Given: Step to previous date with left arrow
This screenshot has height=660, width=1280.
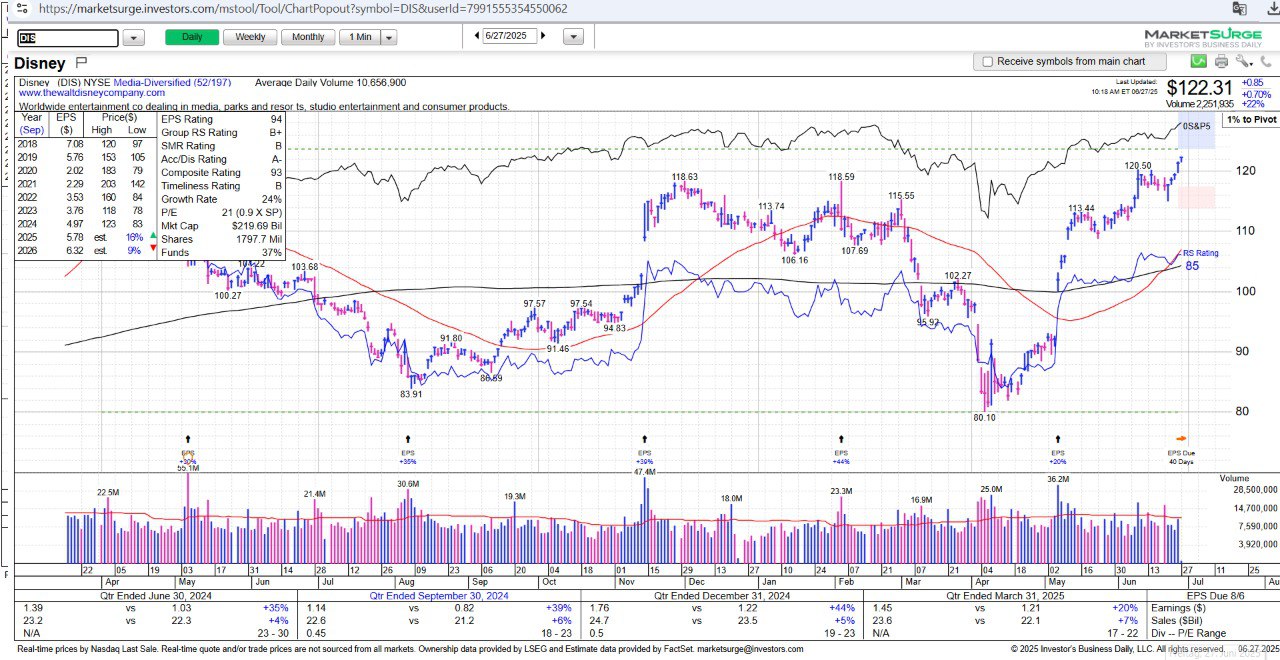Looking at the screenshot, I should pos(477,36).
